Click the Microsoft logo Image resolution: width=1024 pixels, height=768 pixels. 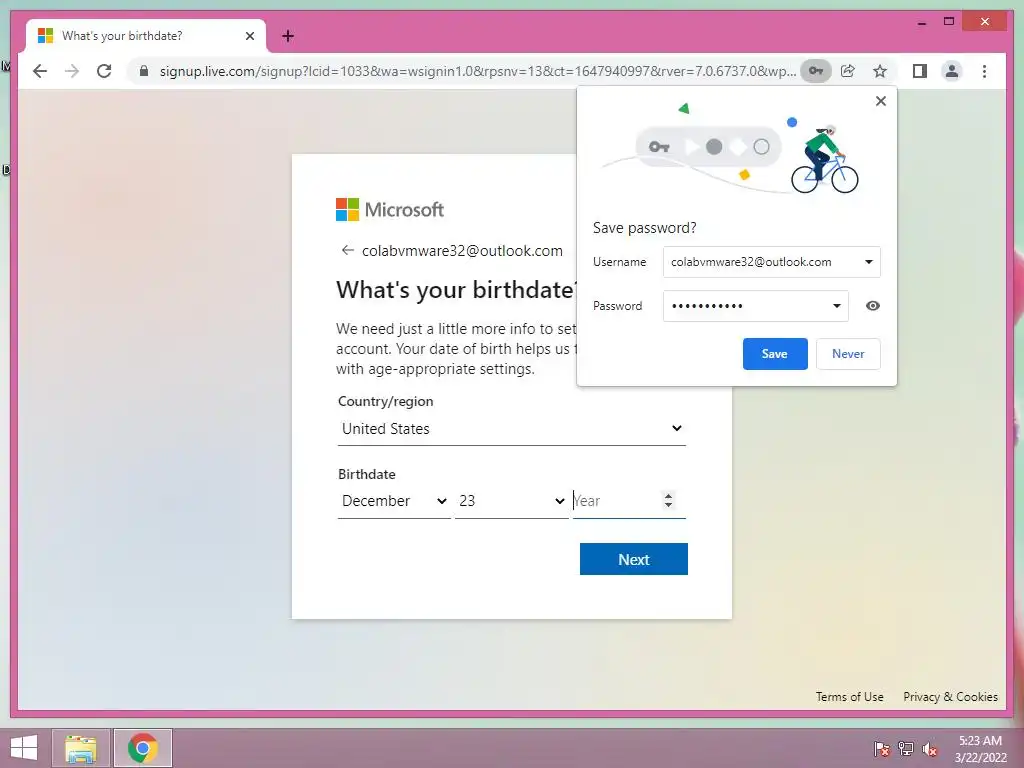point(390,210)
